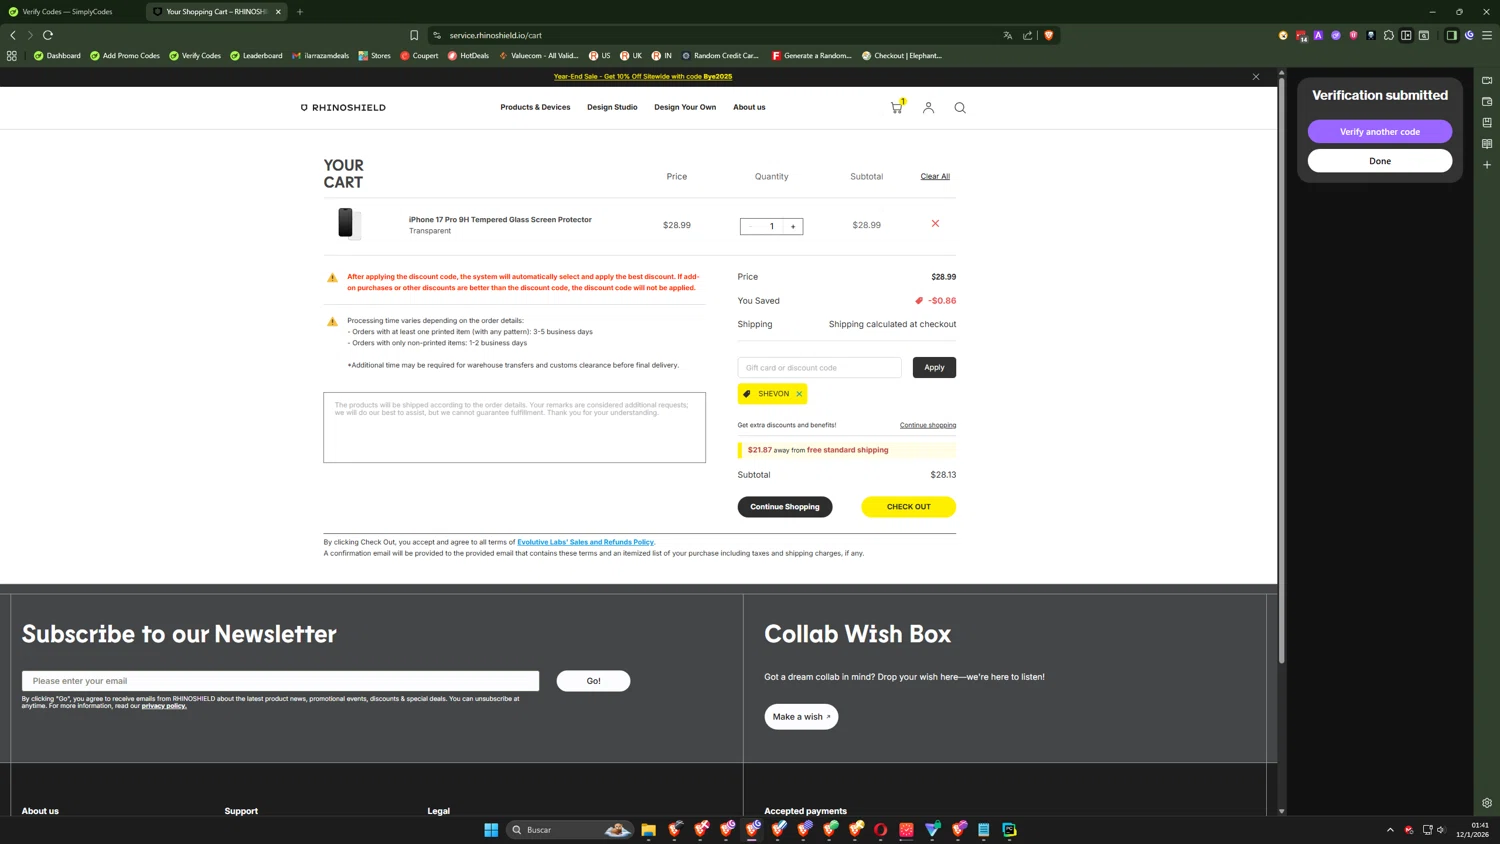
Task: Open Dashboard bookmark
Action: pyautogui.click(x=57, y=56)
